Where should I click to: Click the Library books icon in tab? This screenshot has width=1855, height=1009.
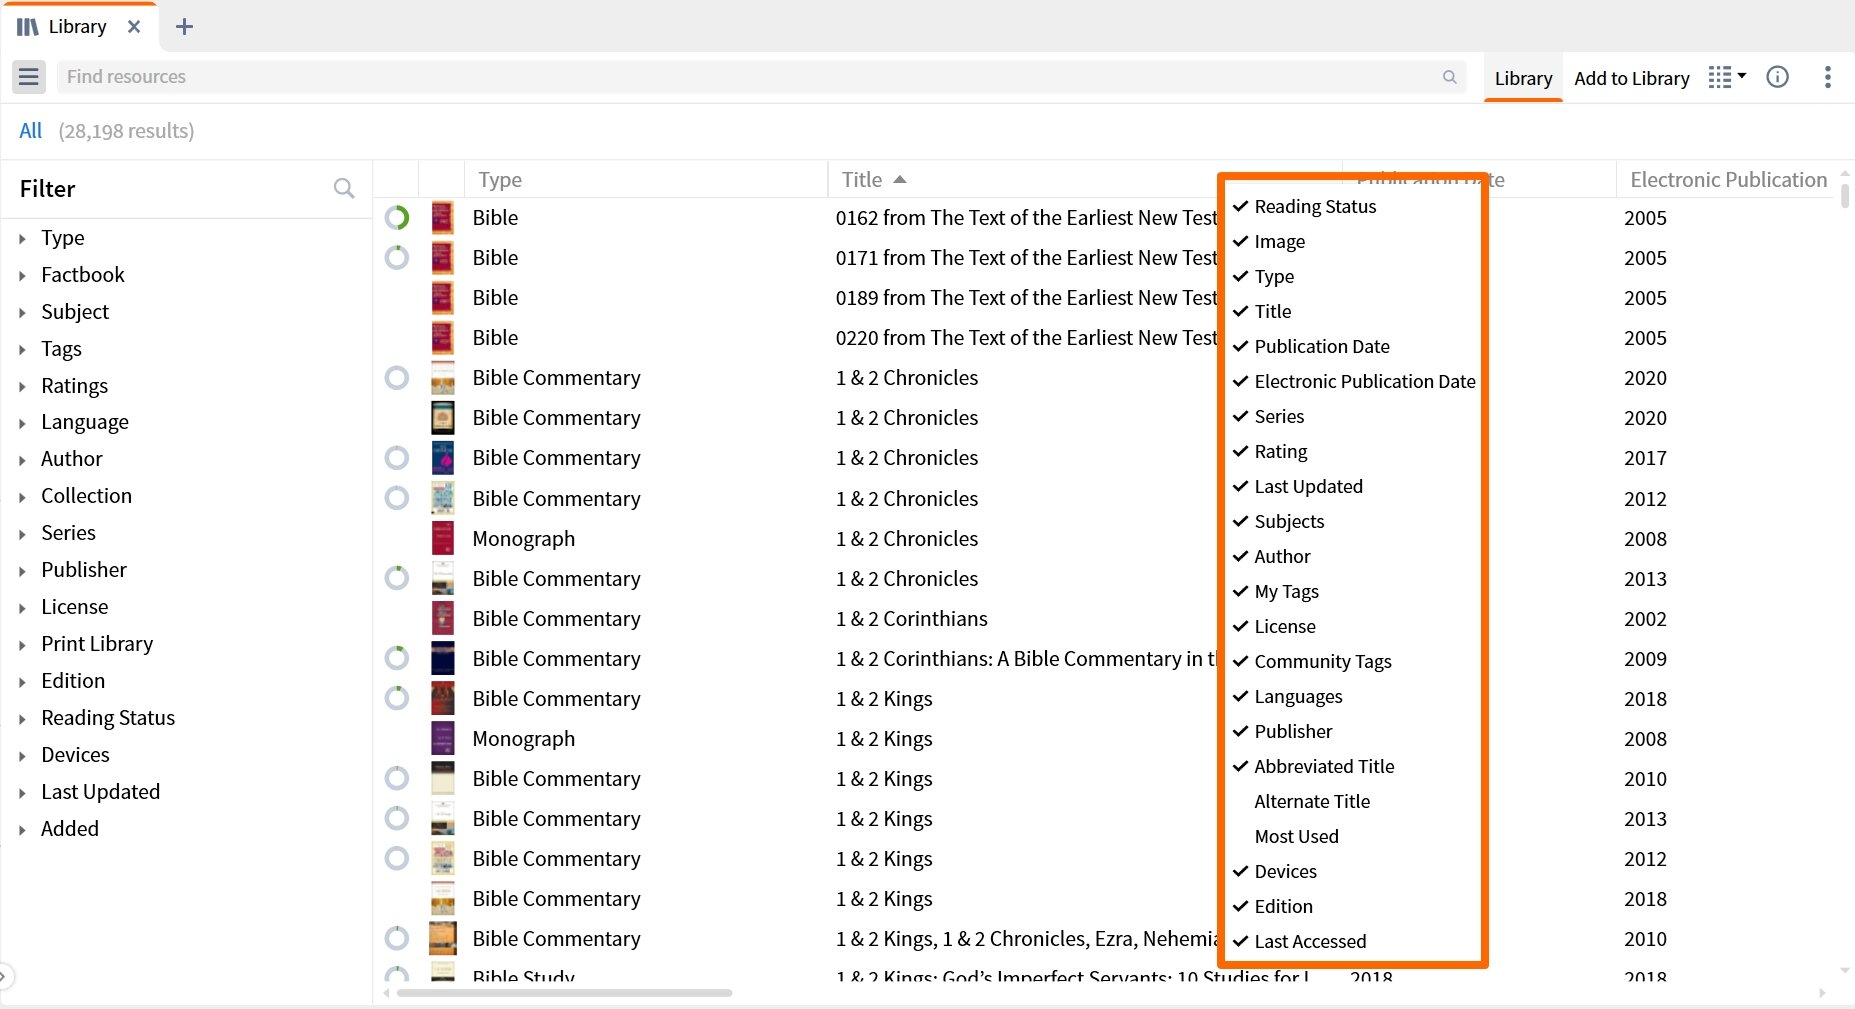click(x=28, y=27)
